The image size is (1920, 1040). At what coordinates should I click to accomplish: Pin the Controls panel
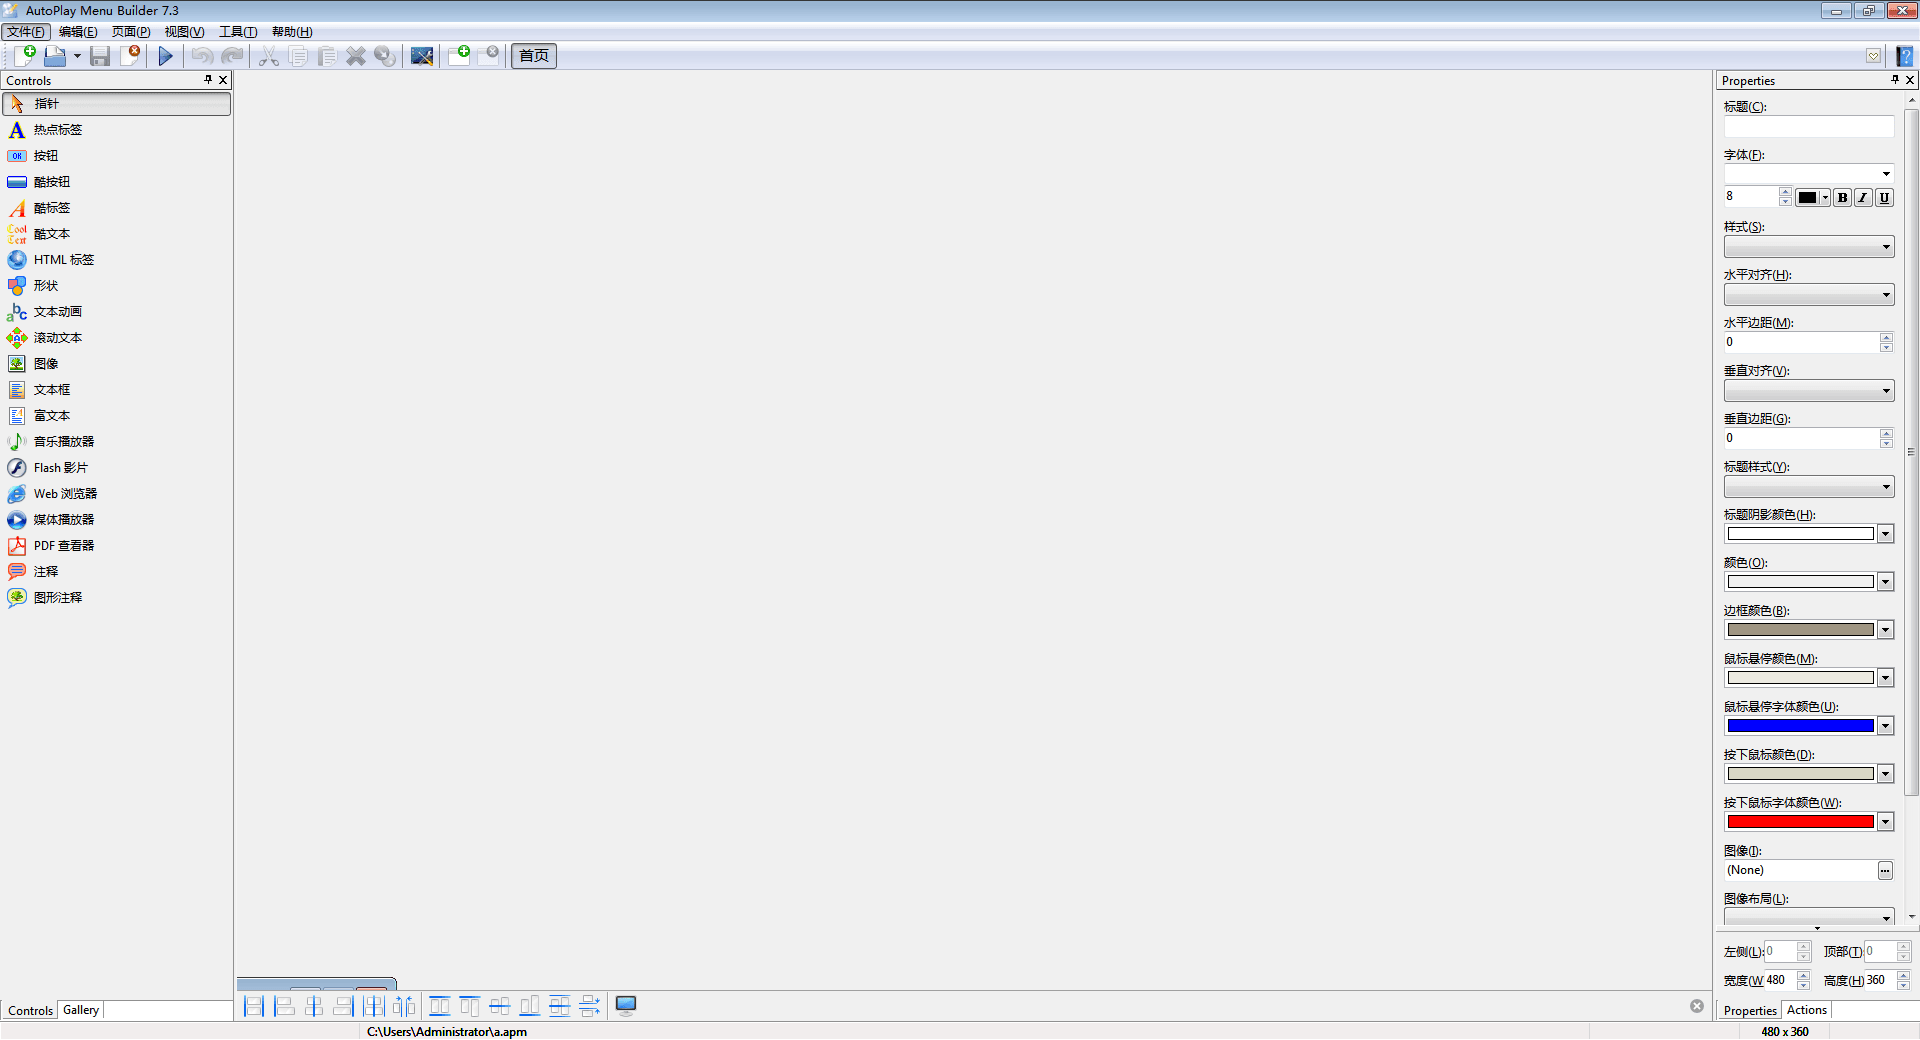(208, 80)
